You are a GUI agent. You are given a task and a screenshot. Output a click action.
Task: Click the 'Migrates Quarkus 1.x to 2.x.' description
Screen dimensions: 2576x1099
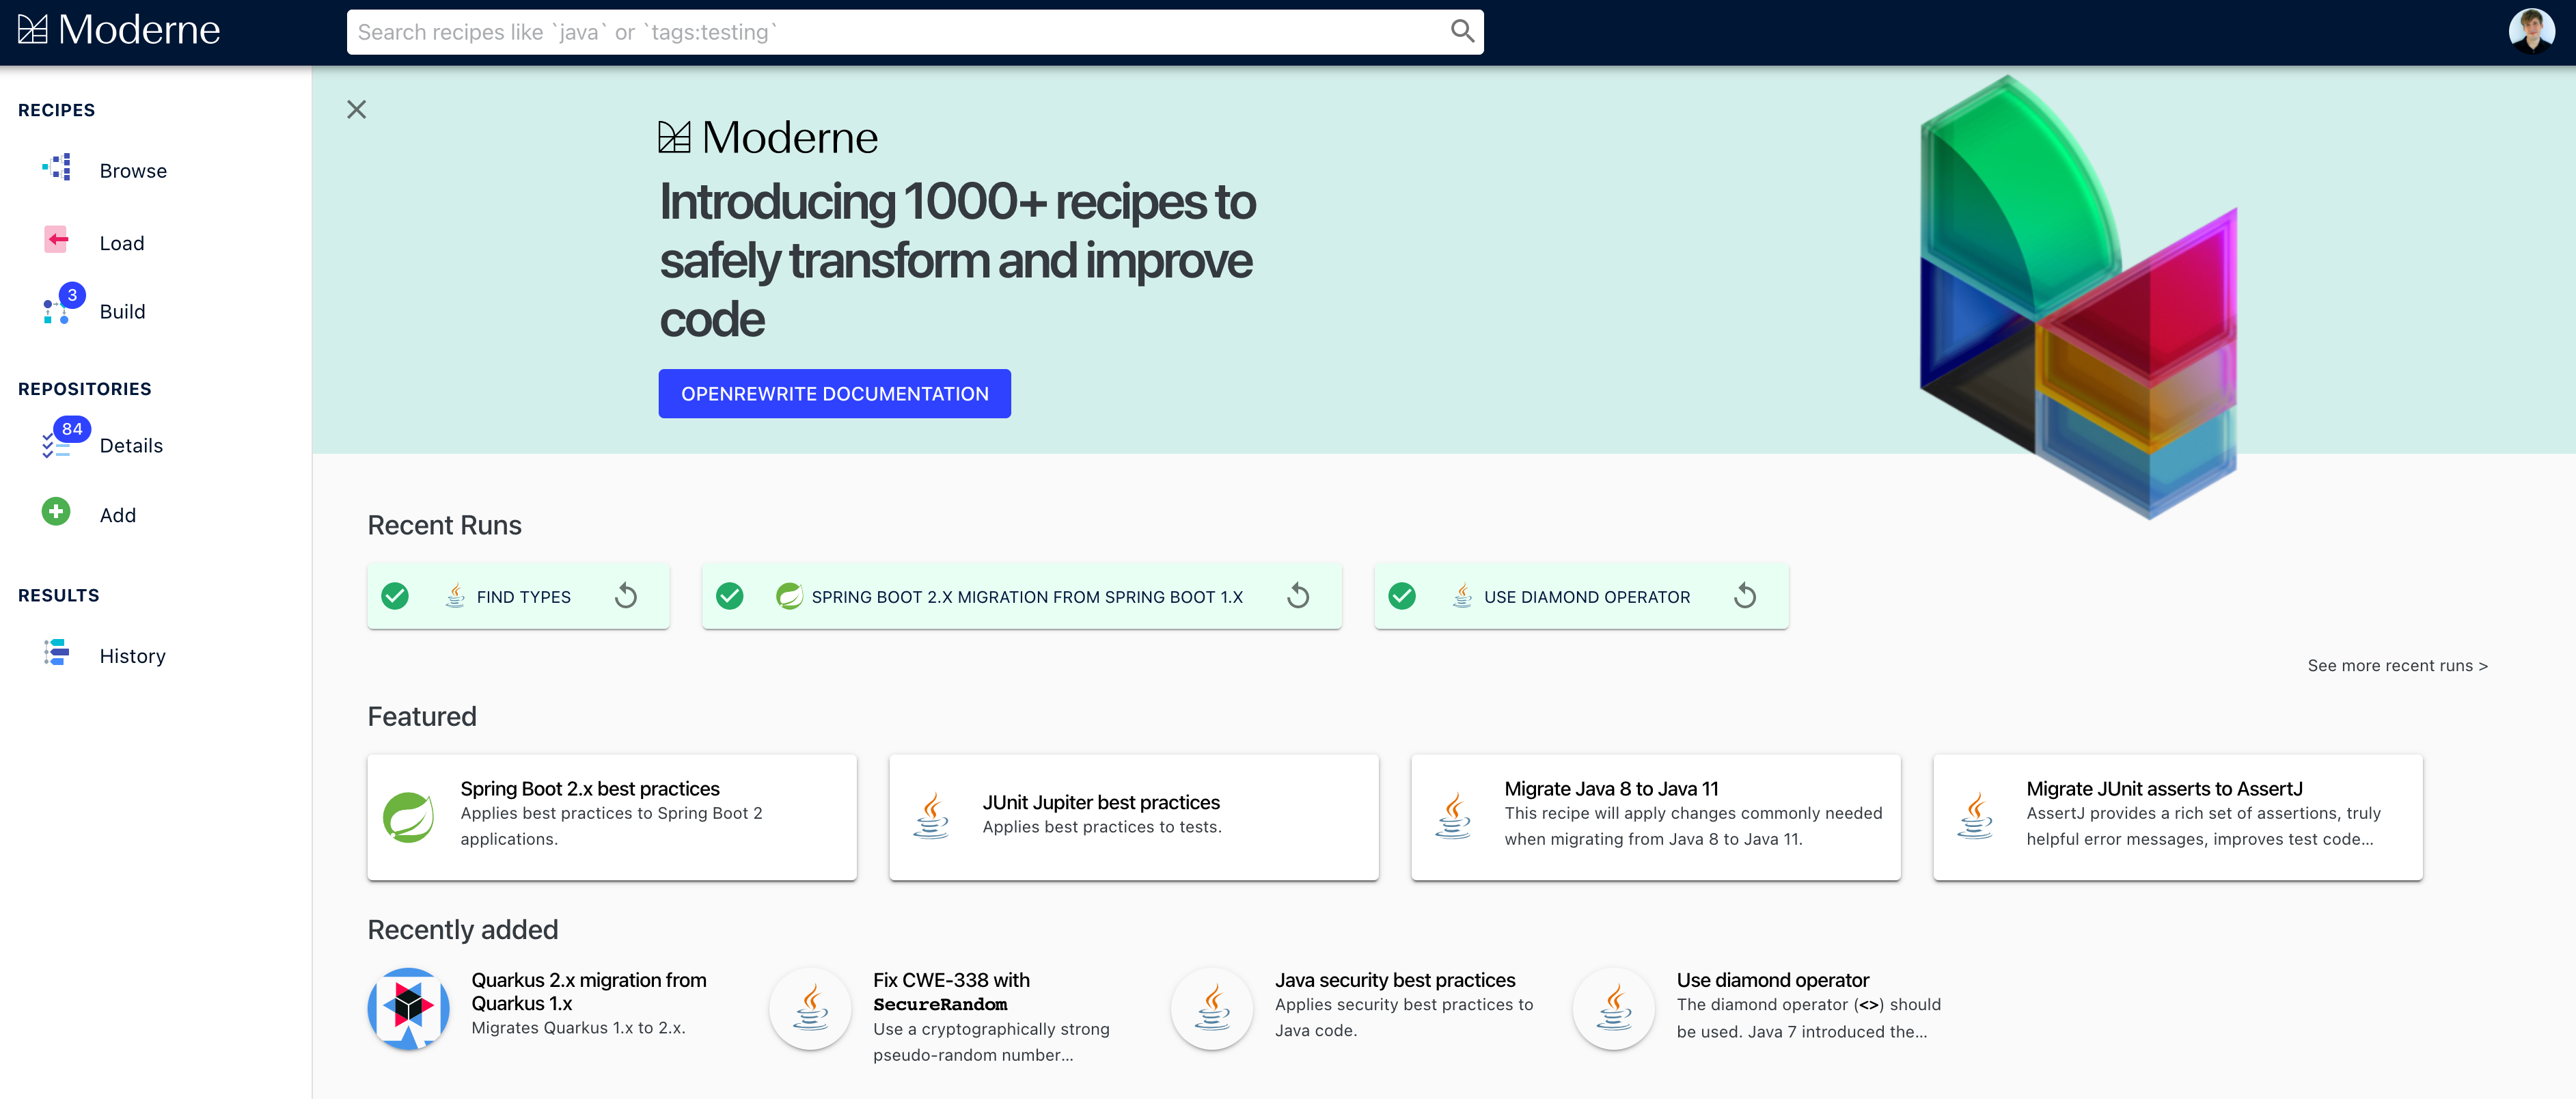click(x=578, y=1028)
